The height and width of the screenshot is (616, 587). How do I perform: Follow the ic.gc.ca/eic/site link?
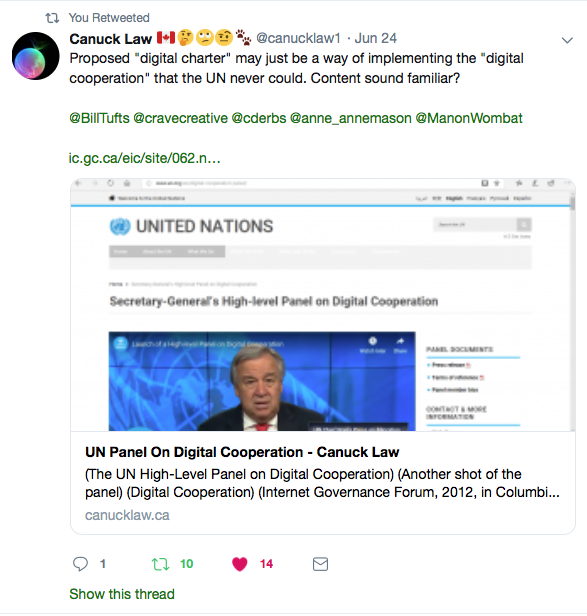[x=145, y=158]
